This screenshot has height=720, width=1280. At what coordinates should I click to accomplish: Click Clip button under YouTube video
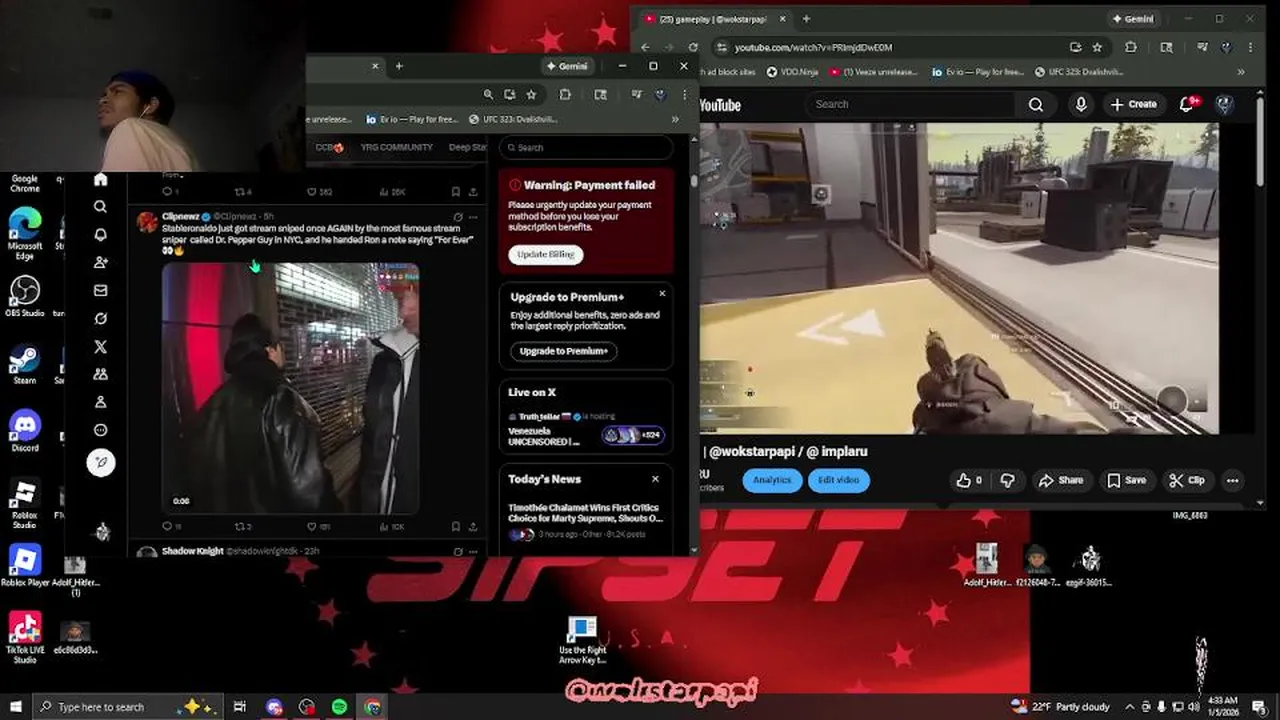point(1187,480)
